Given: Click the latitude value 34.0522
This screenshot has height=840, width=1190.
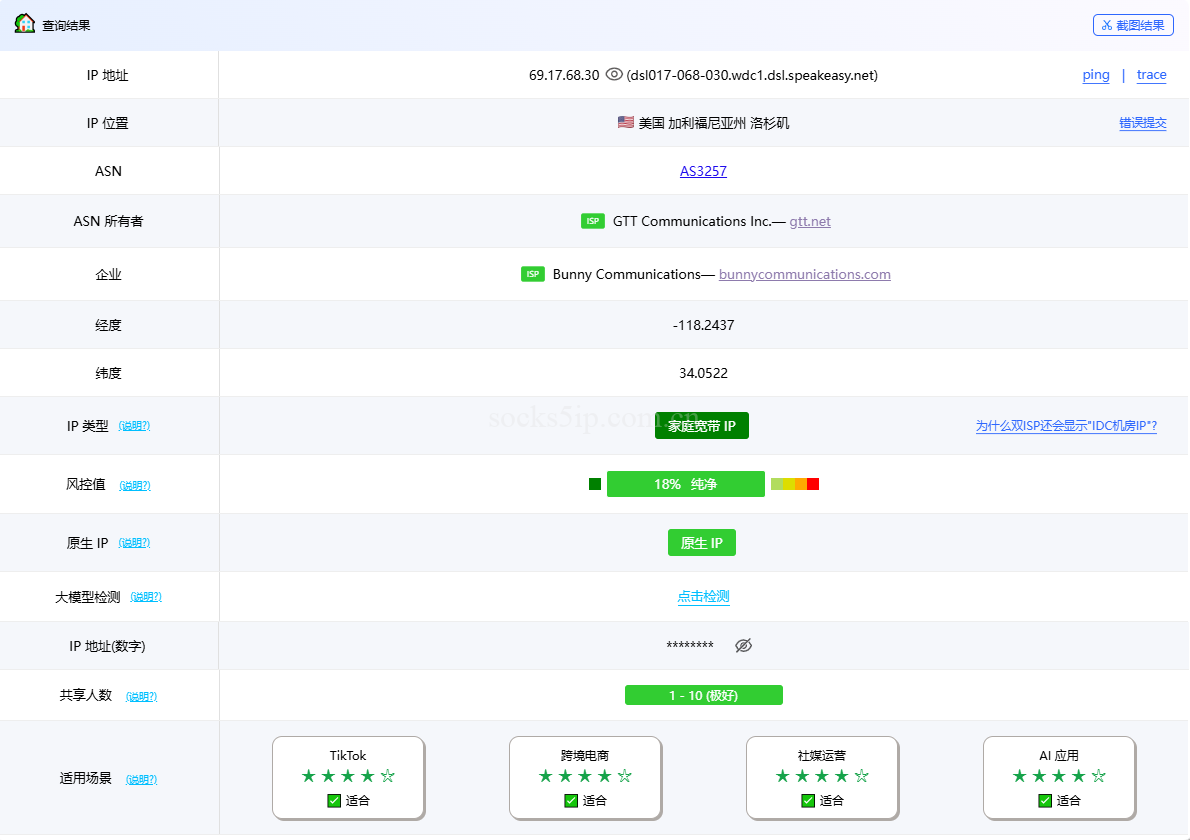Looking at the screenshot, I should (704, 373).
